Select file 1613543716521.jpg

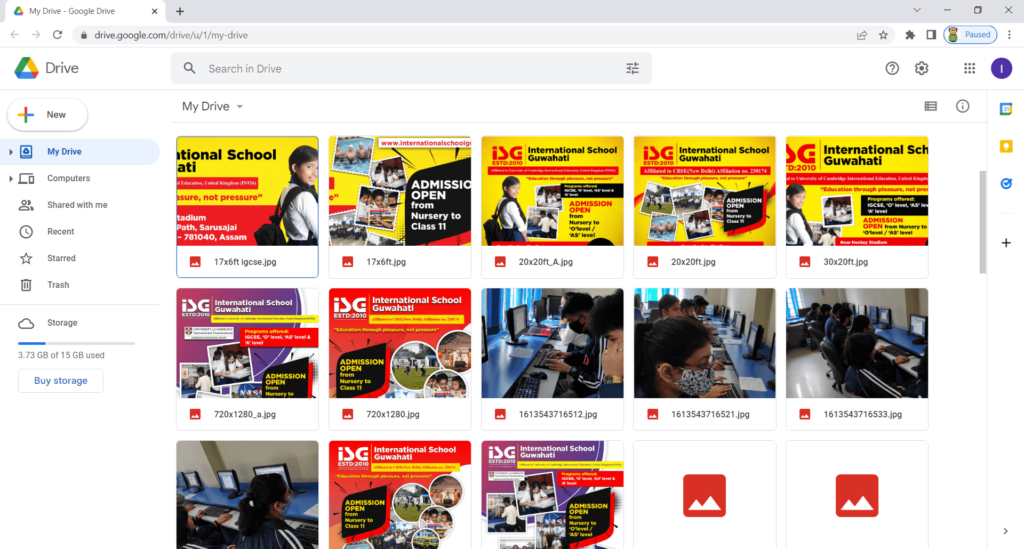click(705, 359)
